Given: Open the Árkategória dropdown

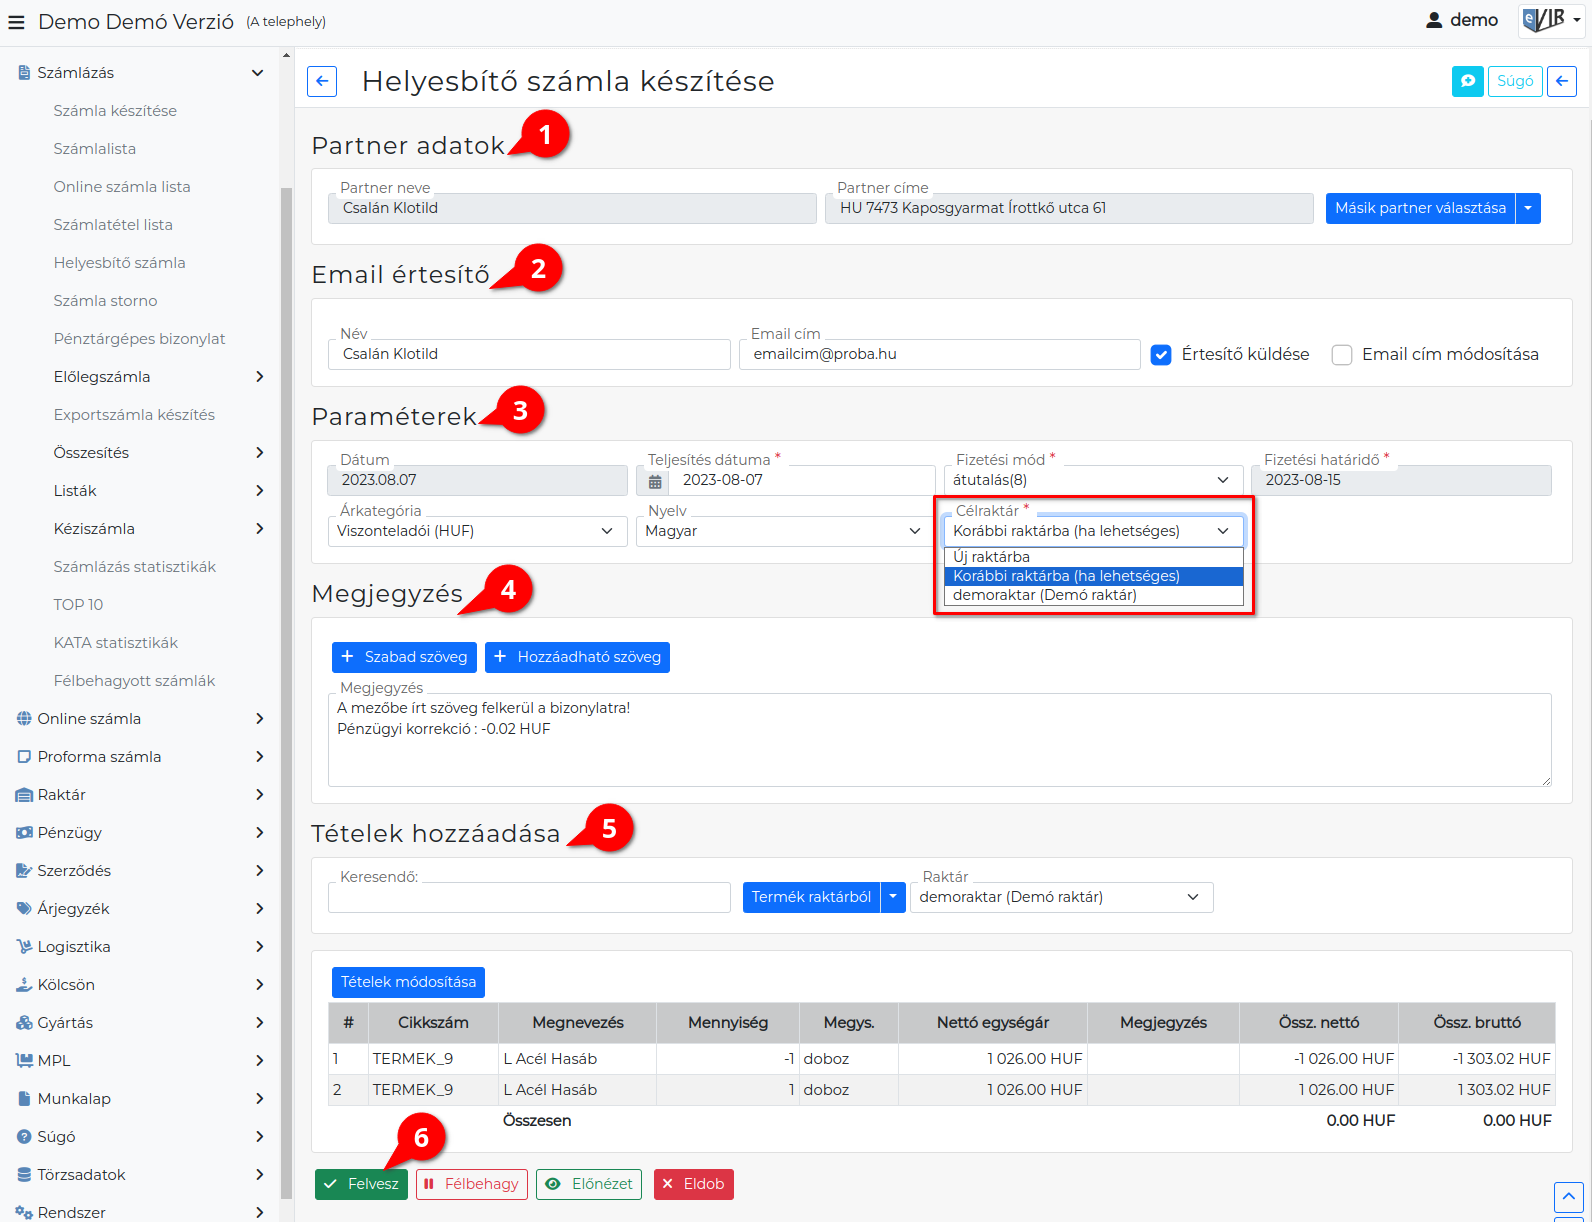Looking at the screenshot, I should [477, 532].
